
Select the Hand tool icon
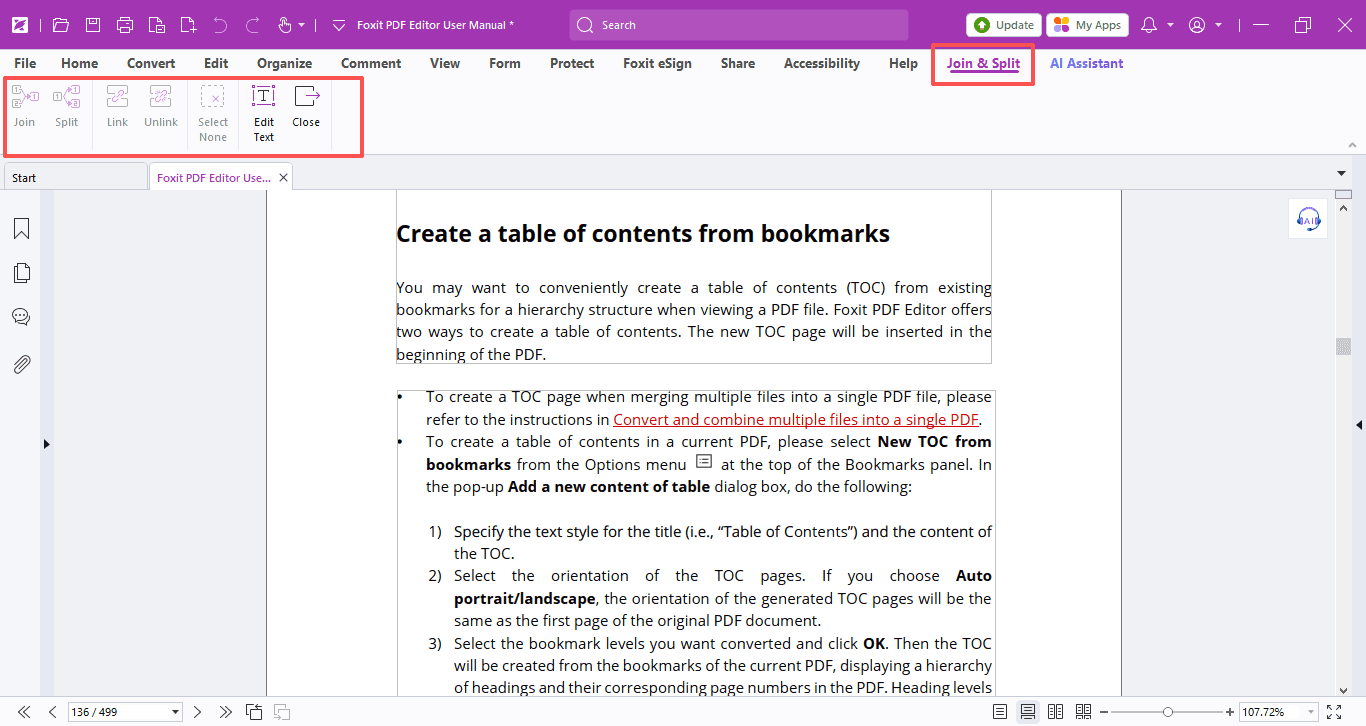point(284,25)
